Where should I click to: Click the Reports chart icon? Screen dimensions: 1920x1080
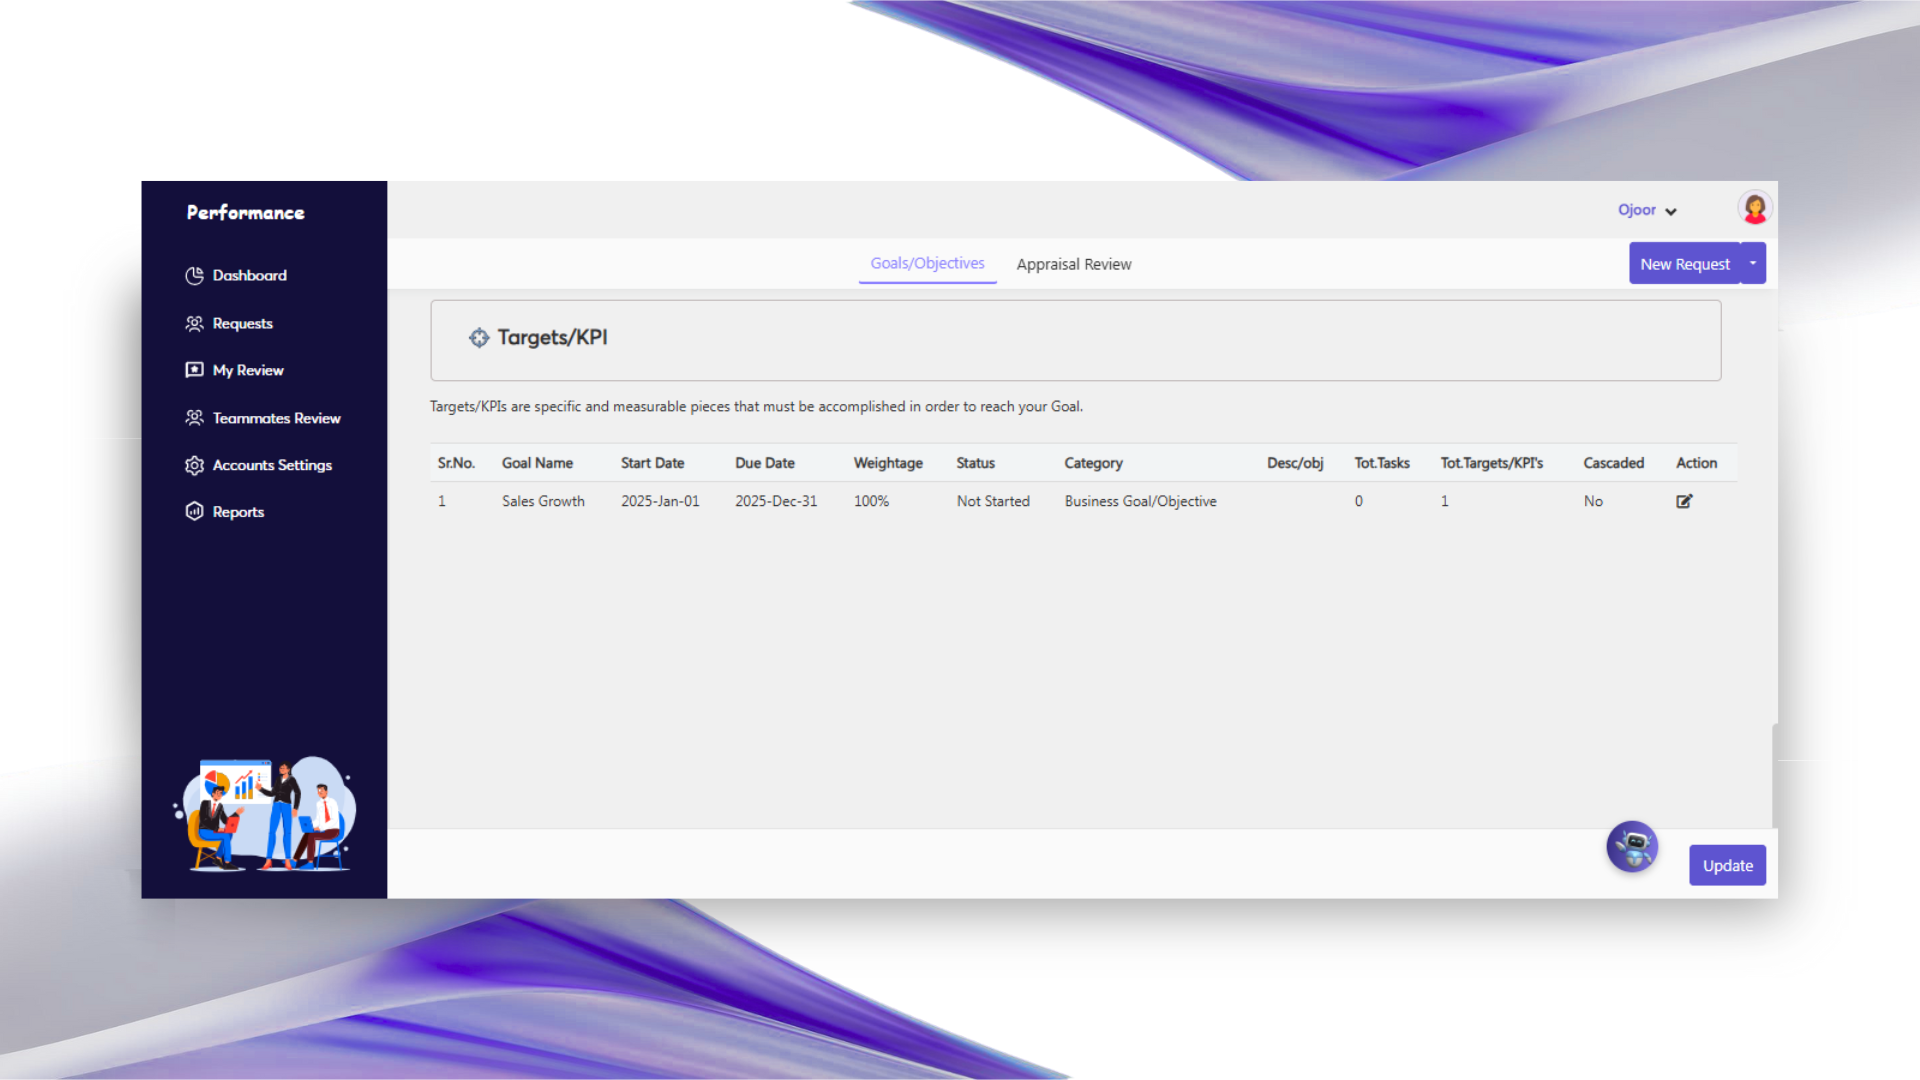click(x=194, y=512)
